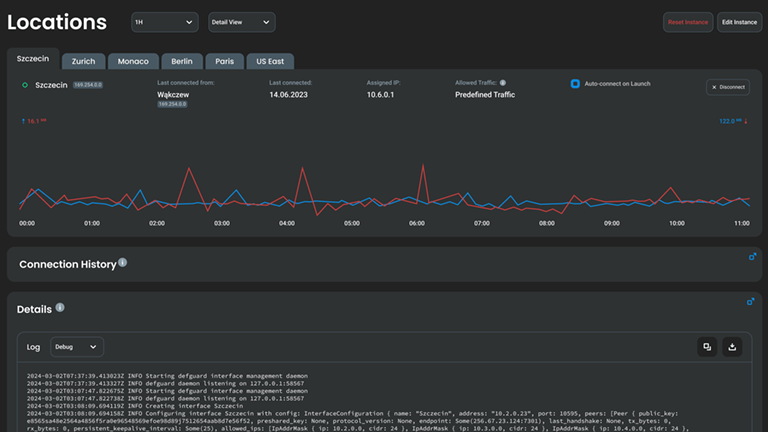The width and height of the screenshot is (768, 432).
Task: Open the Berlin location tab
Action: (x=181, y=61)
